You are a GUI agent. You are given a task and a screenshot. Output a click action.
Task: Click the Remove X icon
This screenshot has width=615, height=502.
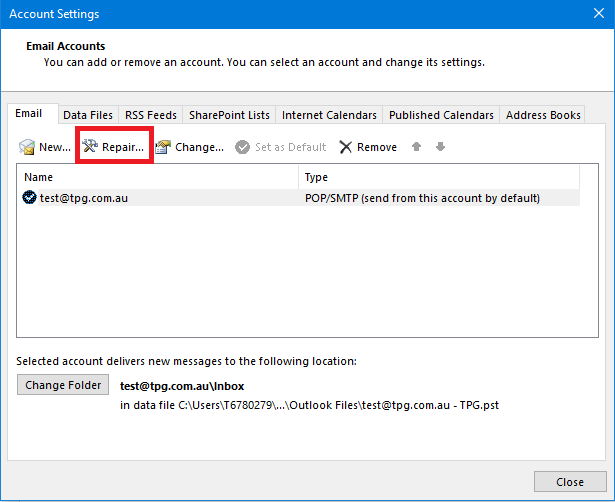pyautogui.click(x=346, y=147)
